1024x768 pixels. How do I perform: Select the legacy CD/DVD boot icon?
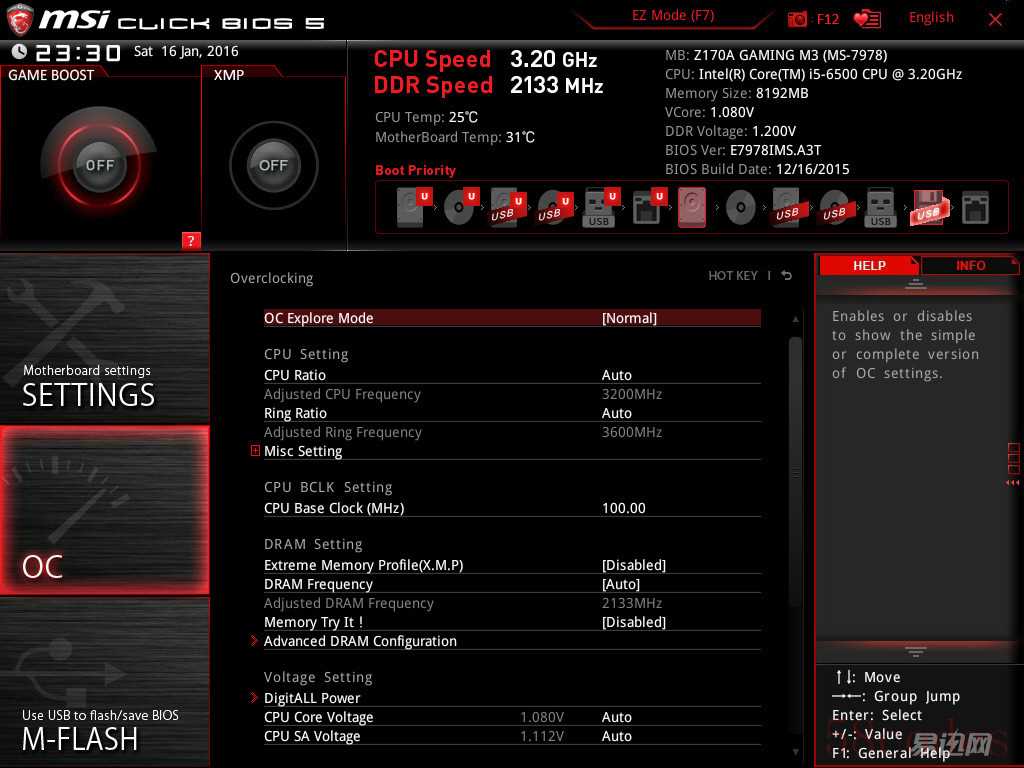(741, 208)
